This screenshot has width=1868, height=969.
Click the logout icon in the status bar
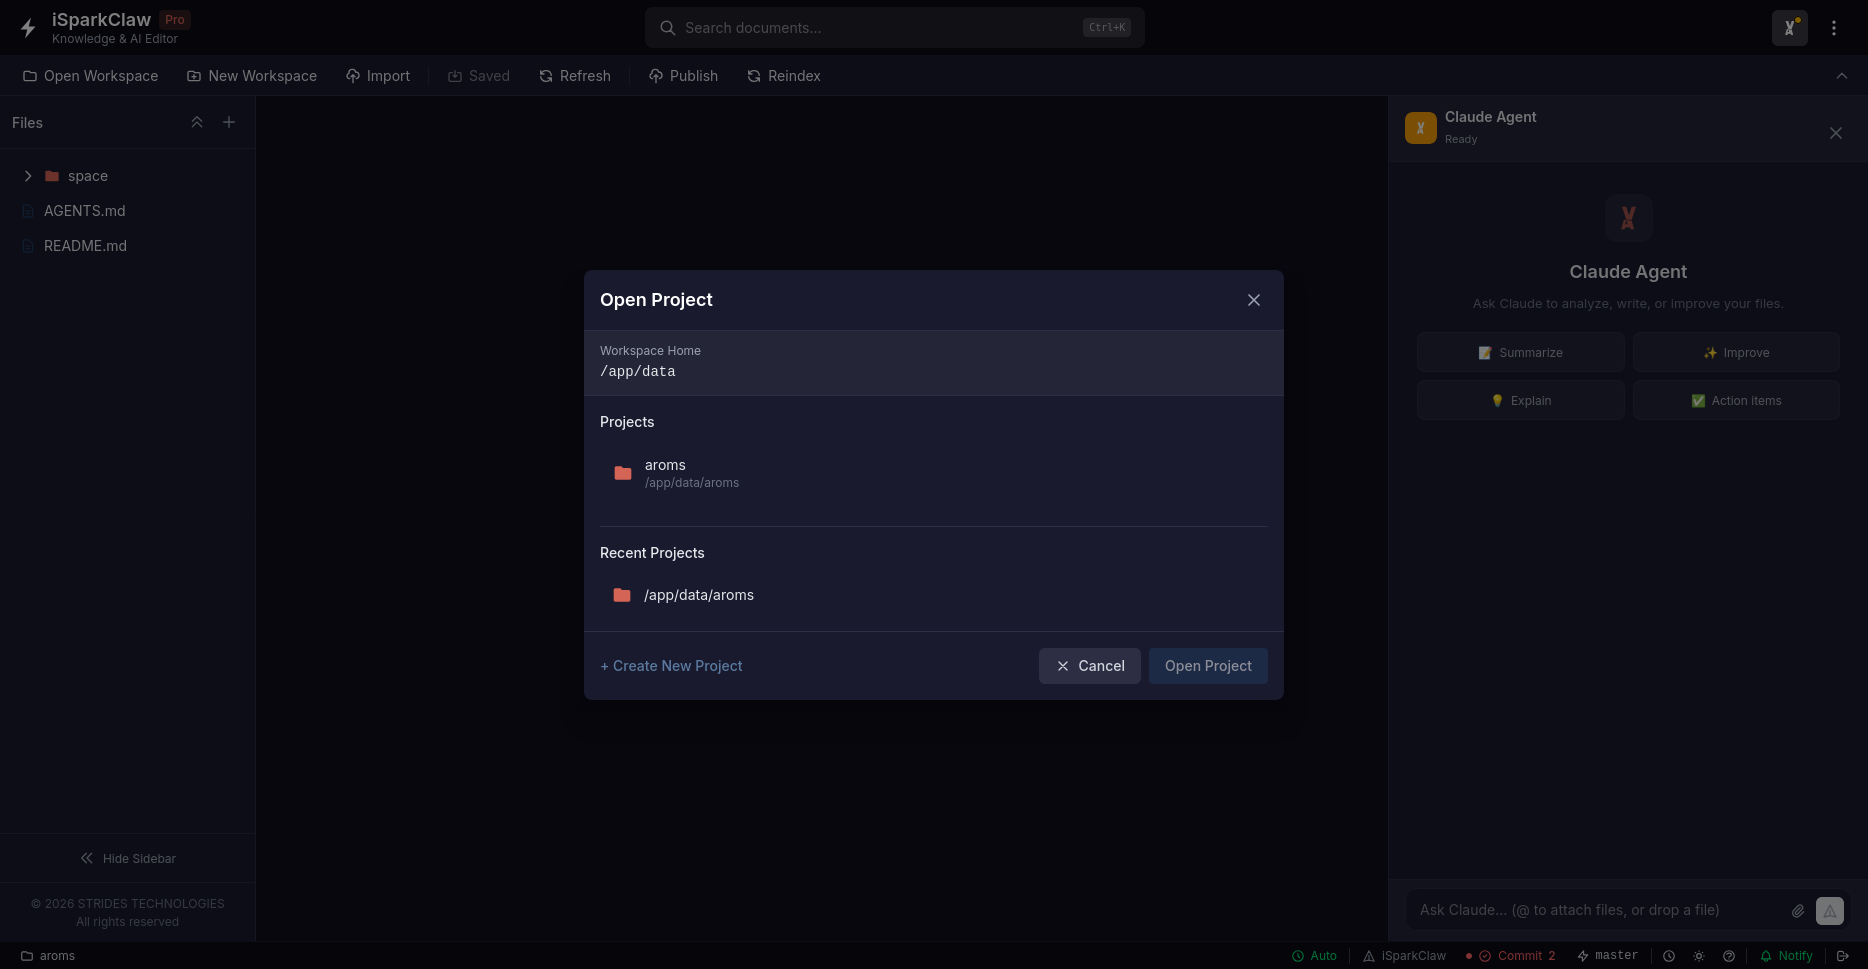click(1843, 956)
